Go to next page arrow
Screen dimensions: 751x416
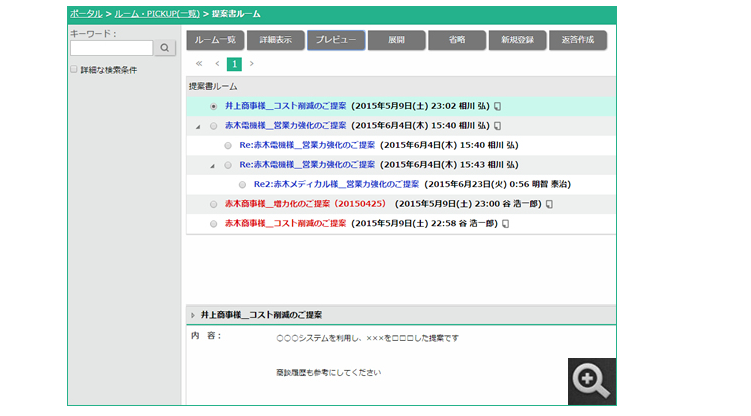click(x=251, y=64)
